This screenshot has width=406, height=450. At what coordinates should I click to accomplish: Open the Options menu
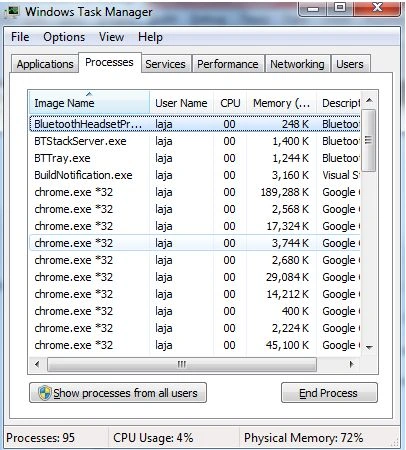64,37
